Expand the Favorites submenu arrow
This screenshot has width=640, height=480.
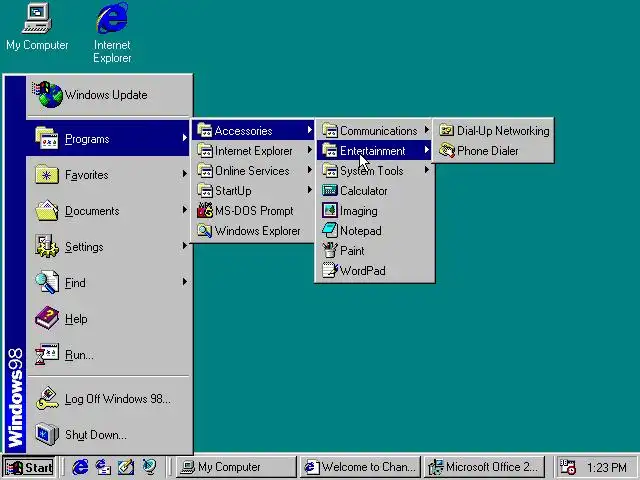pyautogui.click(x=184, y=174)
